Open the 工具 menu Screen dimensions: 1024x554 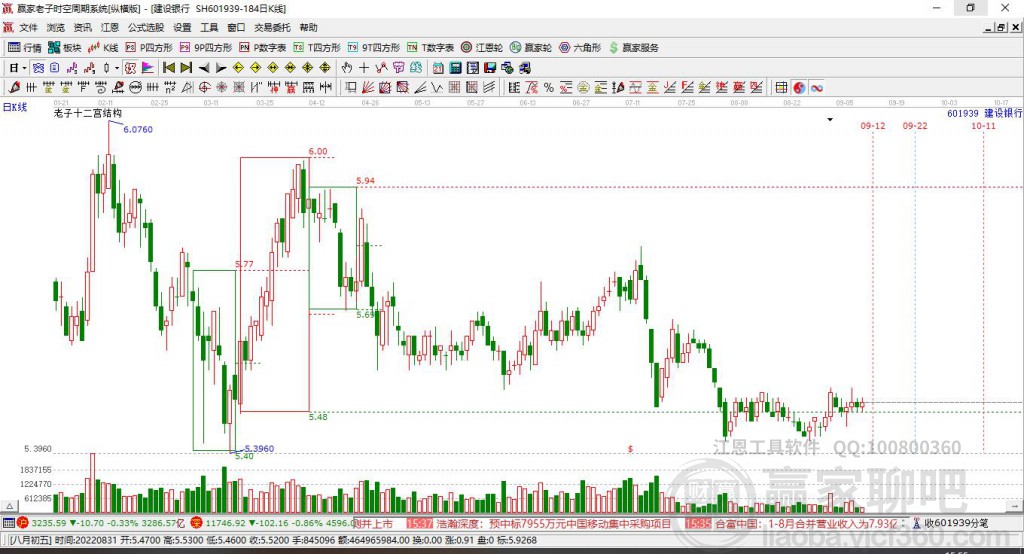pos(209,27)
